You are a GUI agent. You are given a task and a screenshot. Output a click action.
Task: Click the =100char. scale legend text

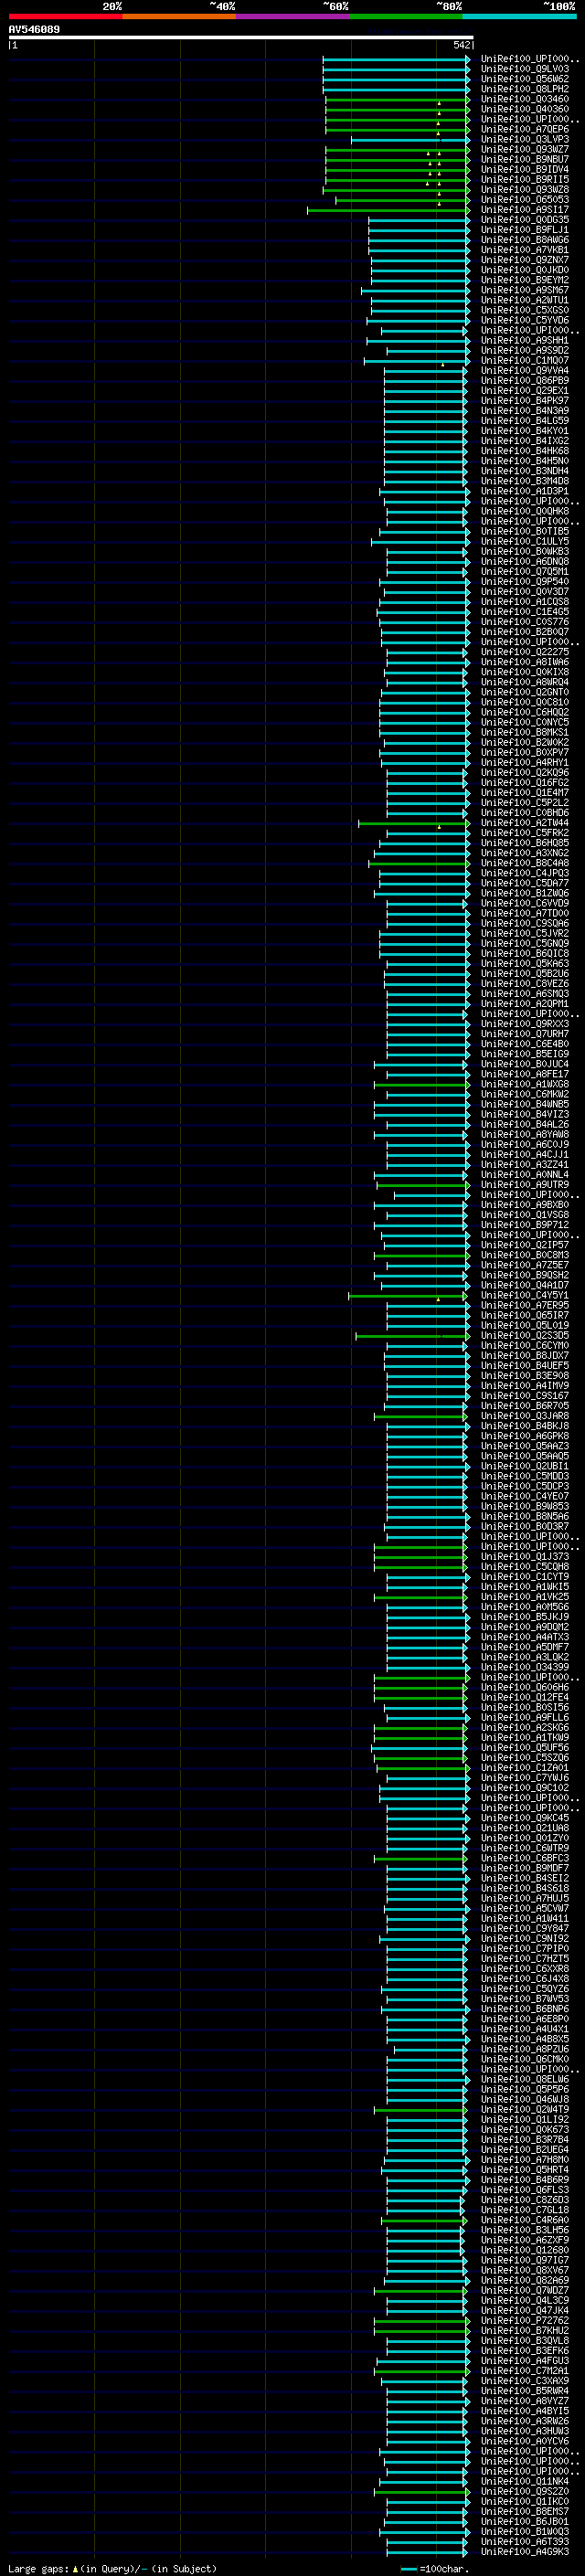444,2568
